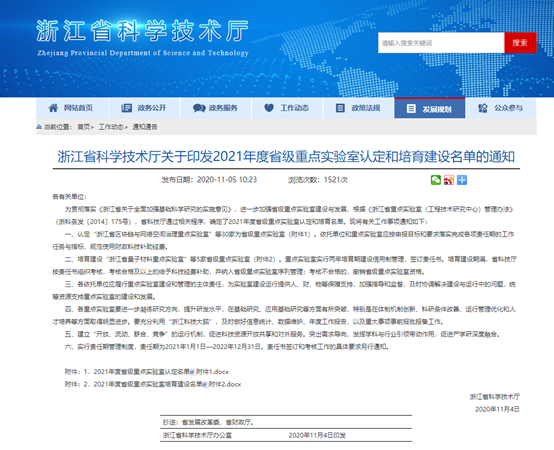Click the salutation 各有关单位
Screen dimensions: 554x450
pos(69,197)
